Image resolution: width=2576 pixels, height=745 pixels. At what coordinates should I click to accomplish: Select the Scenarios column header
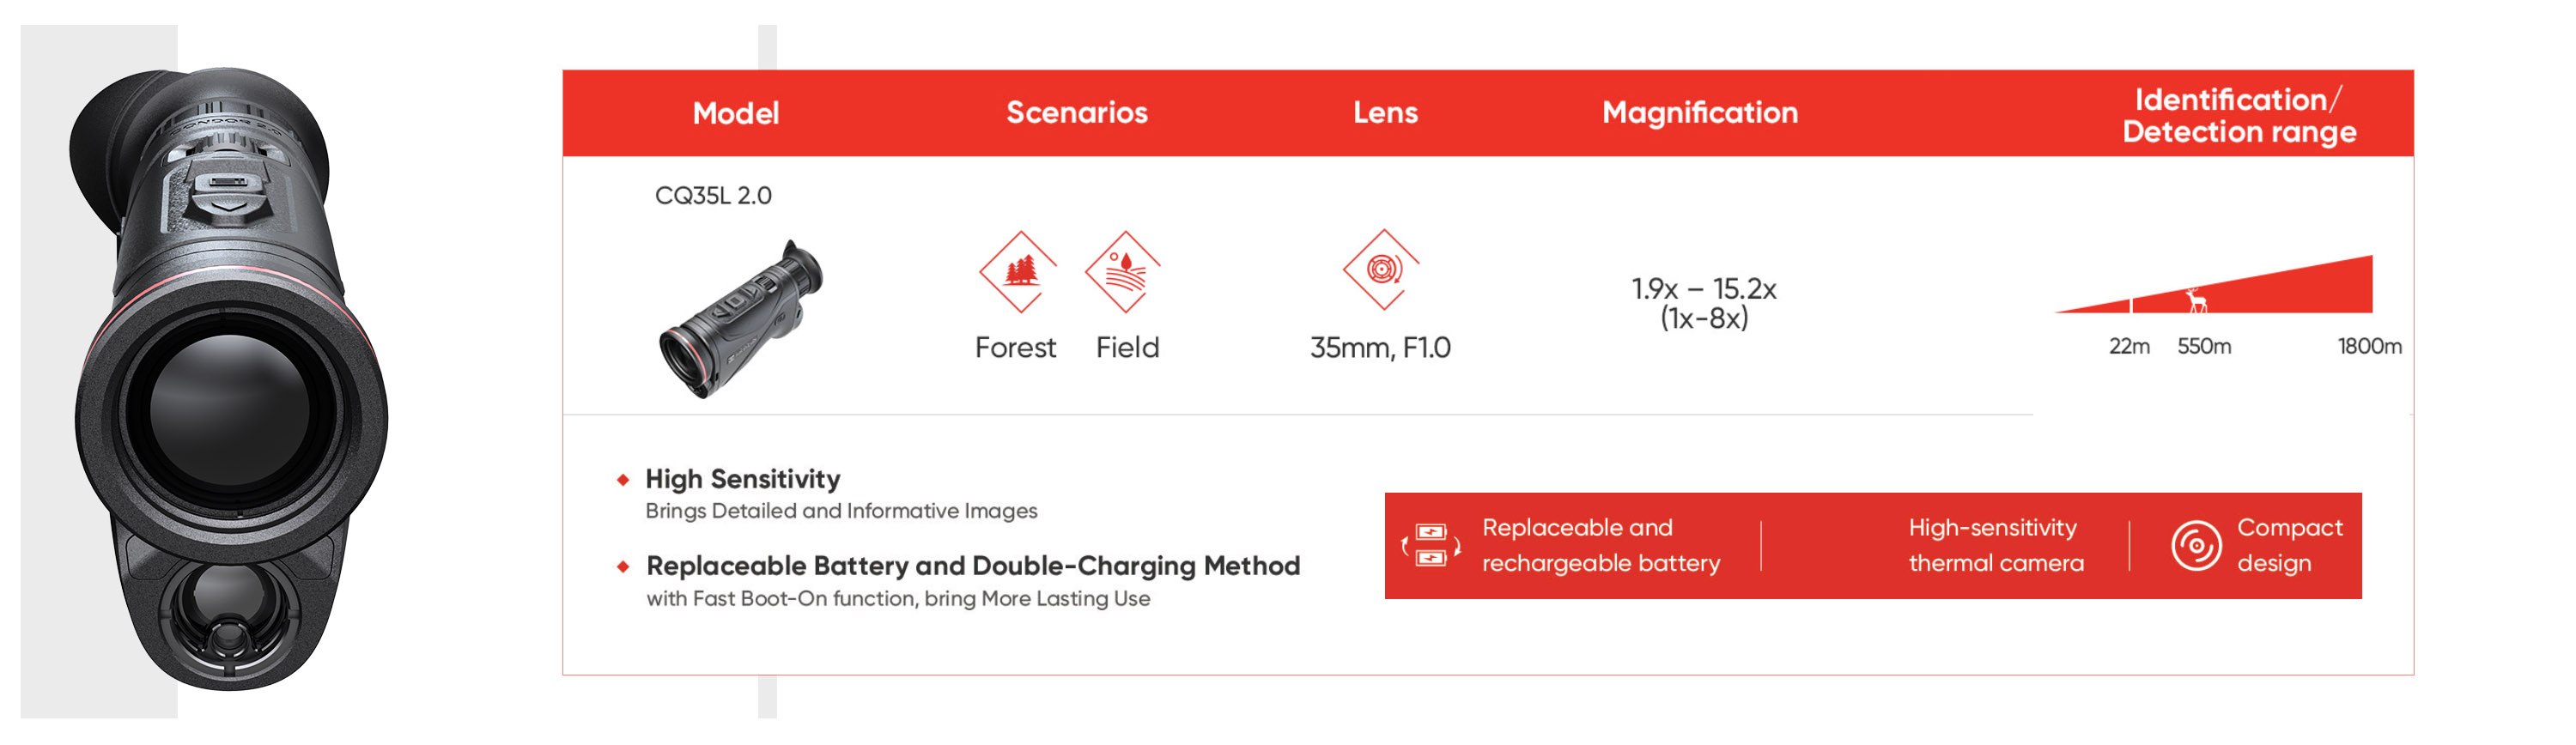click(x=1076, y=112)
